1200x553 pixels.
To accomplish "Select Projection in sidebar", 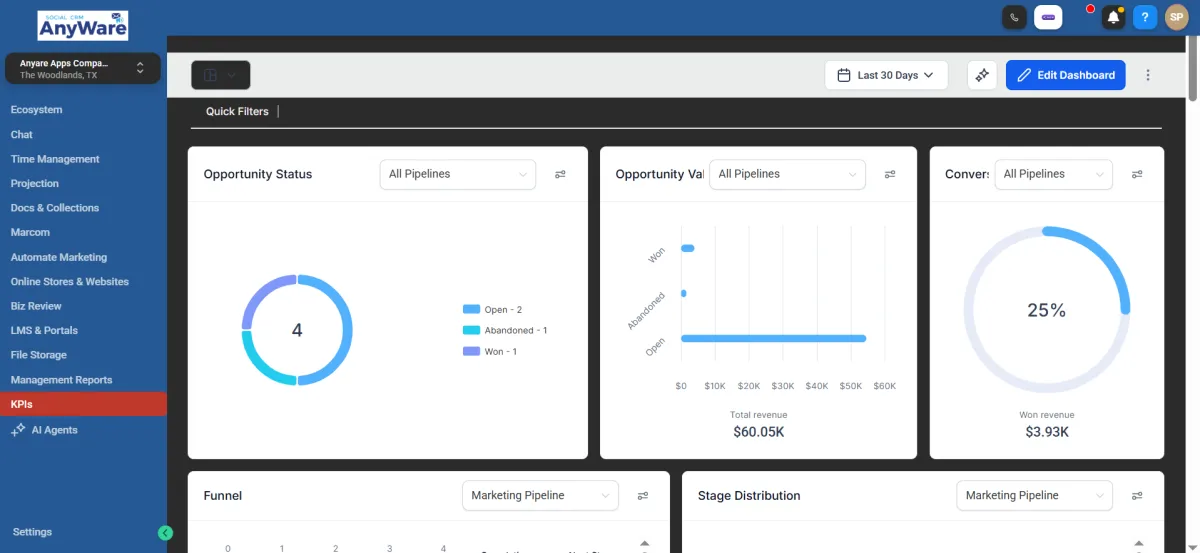I will [x=35, y=183].
